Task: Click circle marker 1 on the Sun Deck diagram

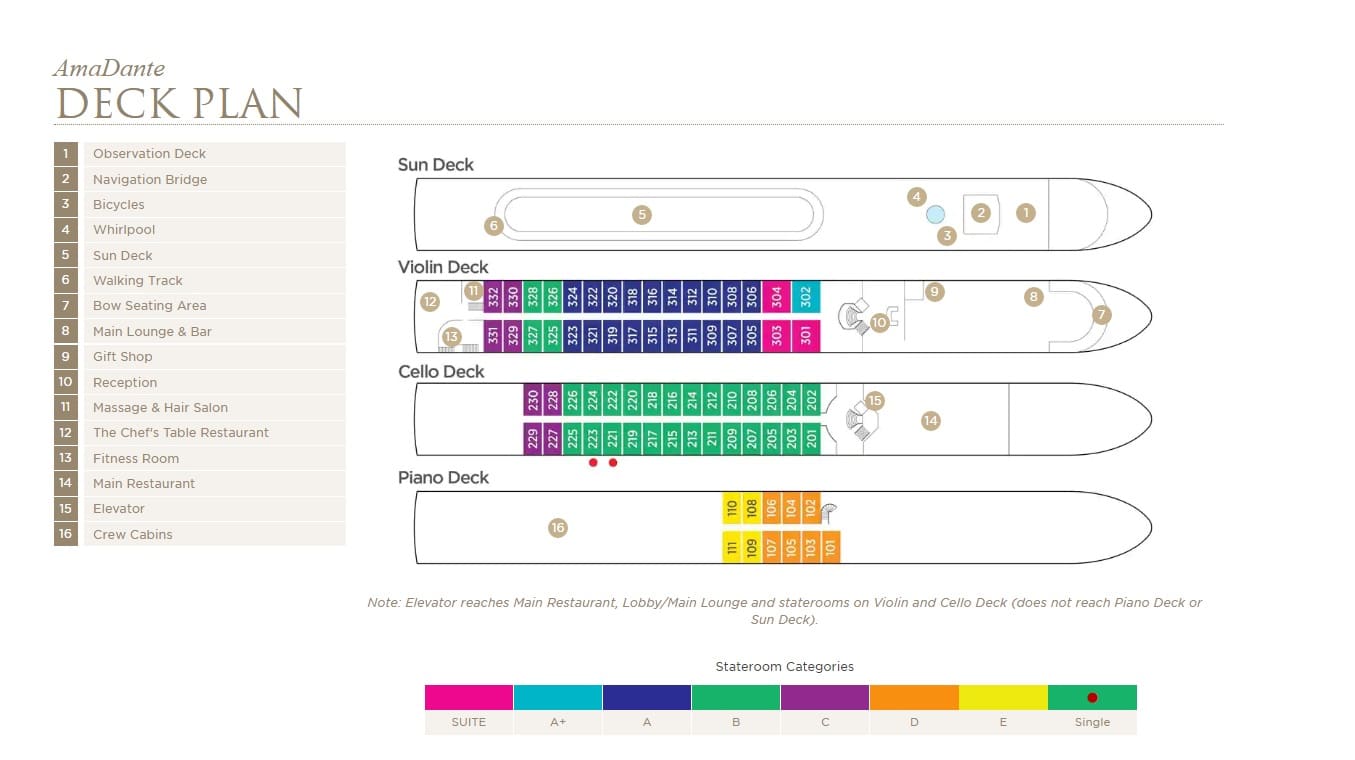Action: pyautogui.click(x=1025, y=212)
